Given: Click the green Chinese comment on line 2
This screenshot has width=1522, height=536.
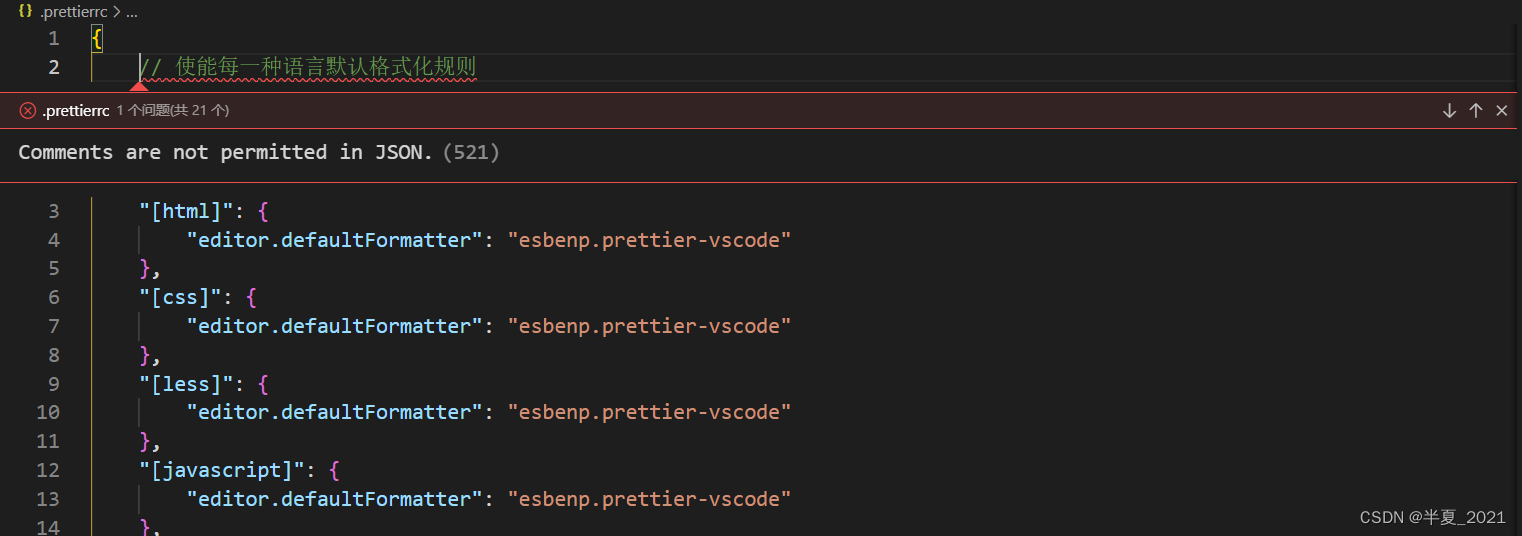Looking at the screenshot, I should pyautogui.click(x=308, y=67).
